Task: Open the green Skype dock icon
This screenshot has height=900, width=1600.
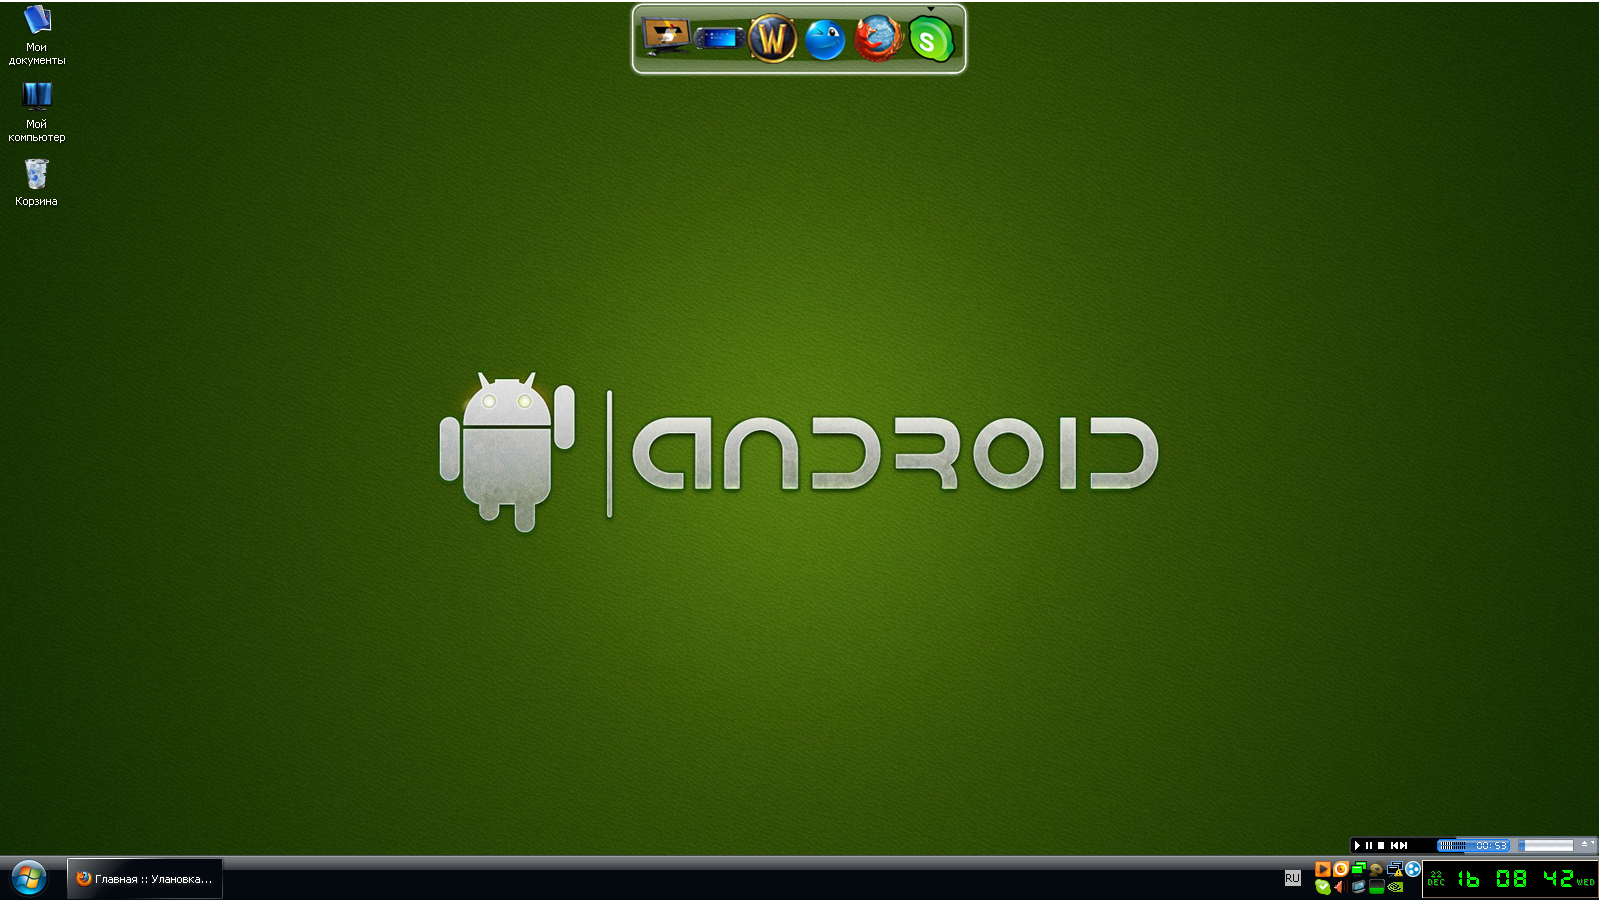Action: click(x=931, y=39)
